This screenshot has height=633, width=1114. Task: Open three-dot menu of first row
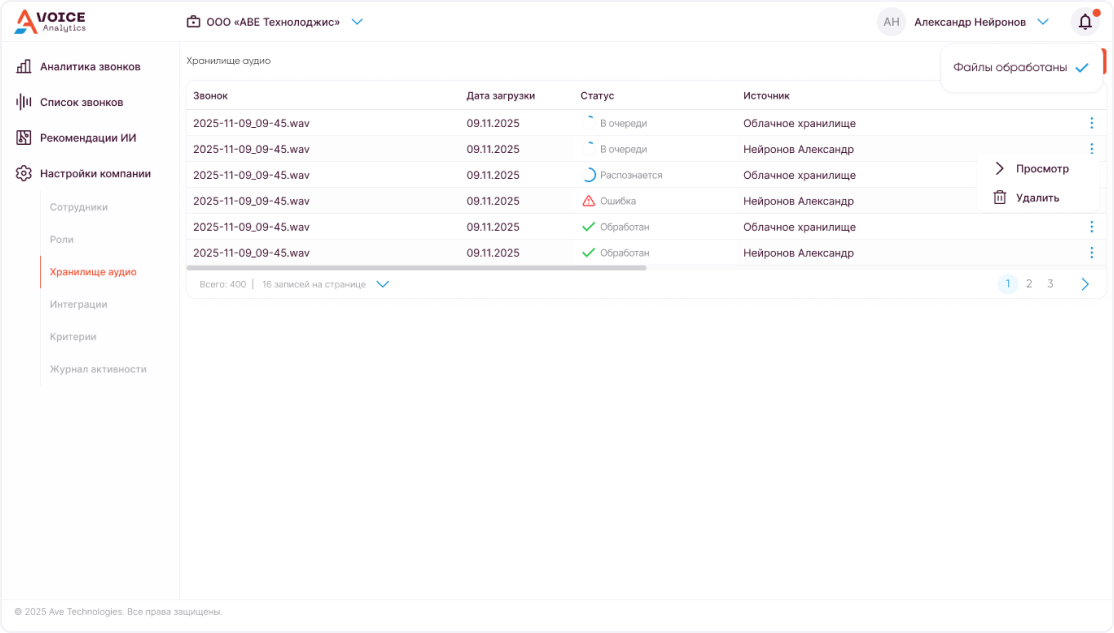(x=1091, y=123)
